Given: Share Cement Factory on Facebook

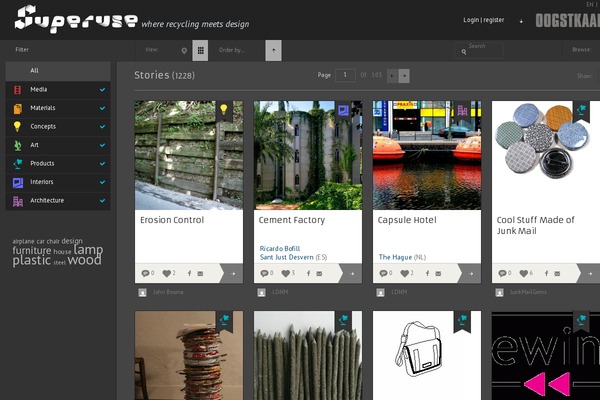Looking at the screenshot, I should tap(308, 273).
